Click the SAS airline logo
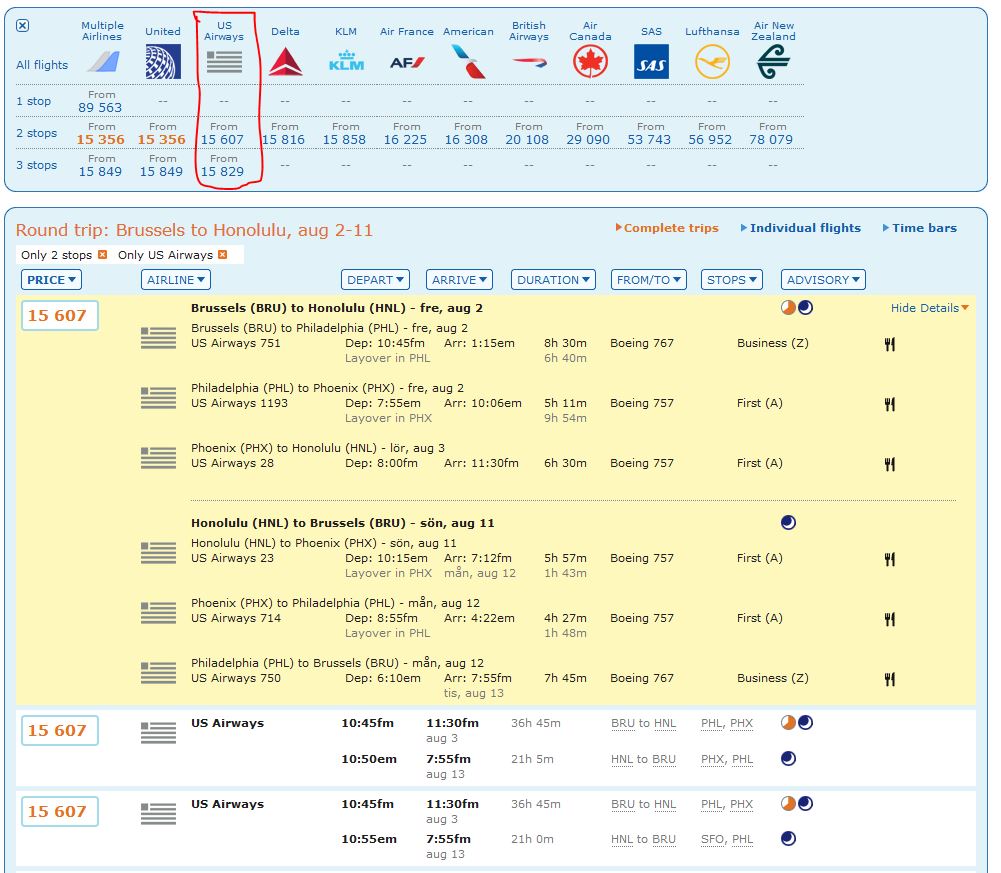 651,63
